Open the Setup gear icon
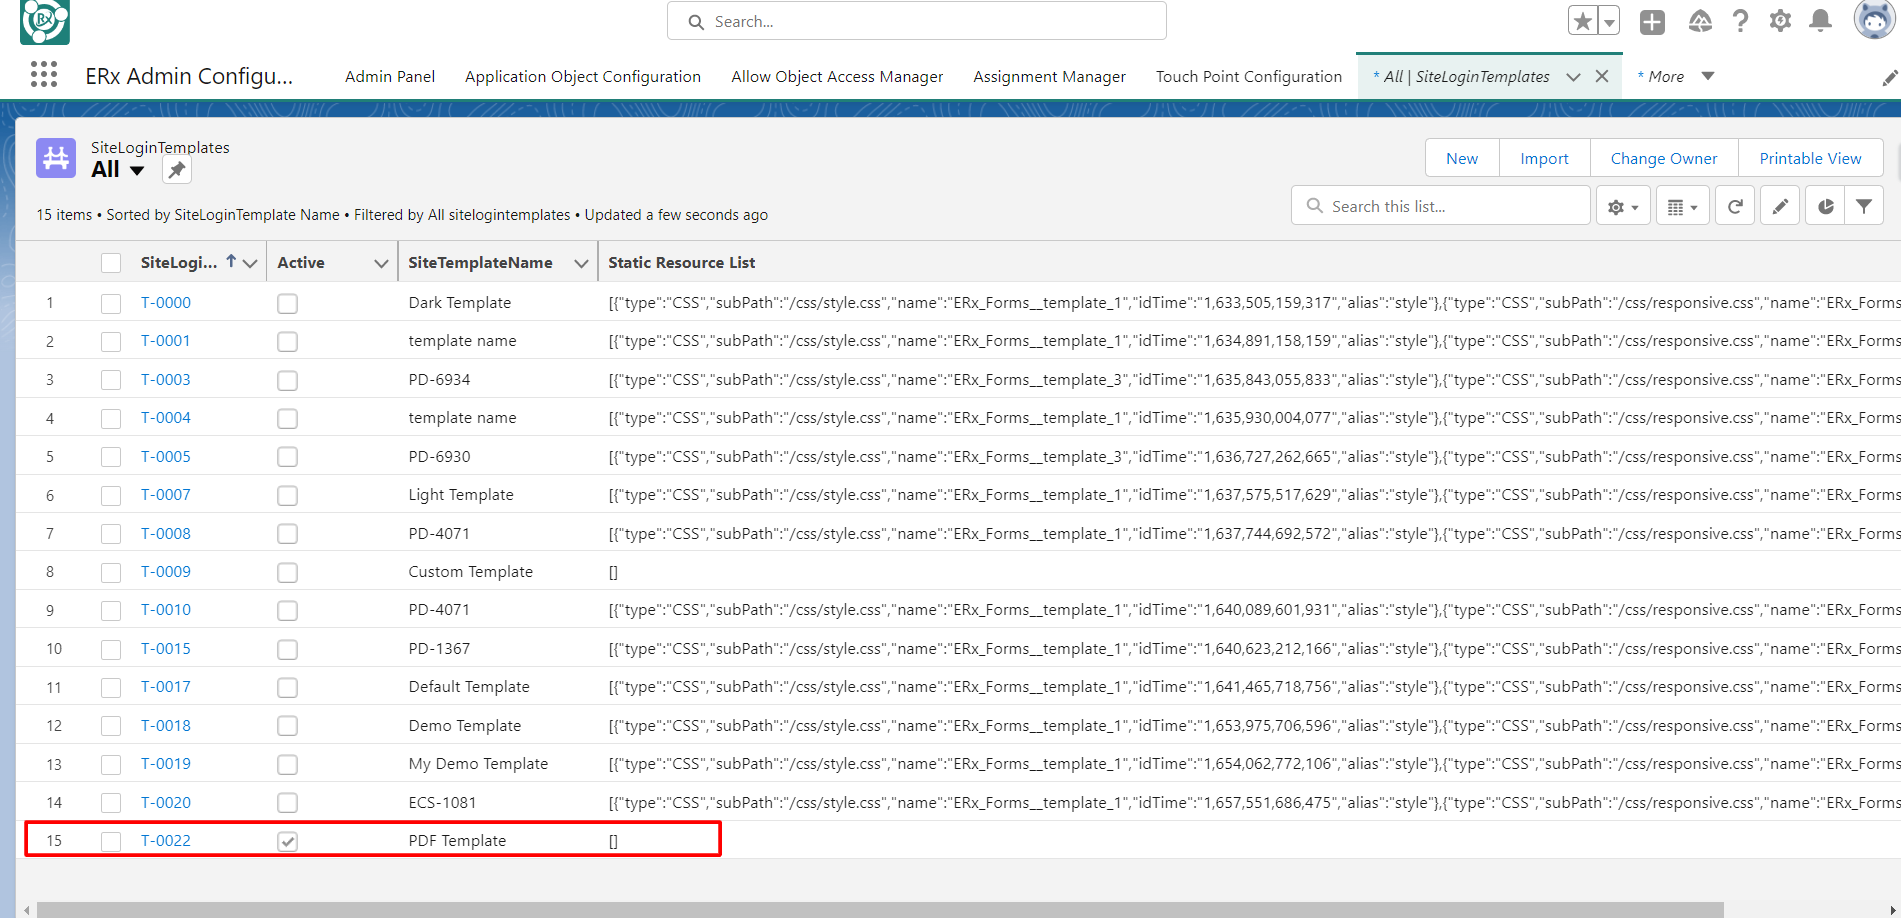Image resolution: width=1901 pixels, height=918 pixels. click(x=1780, y=21)
